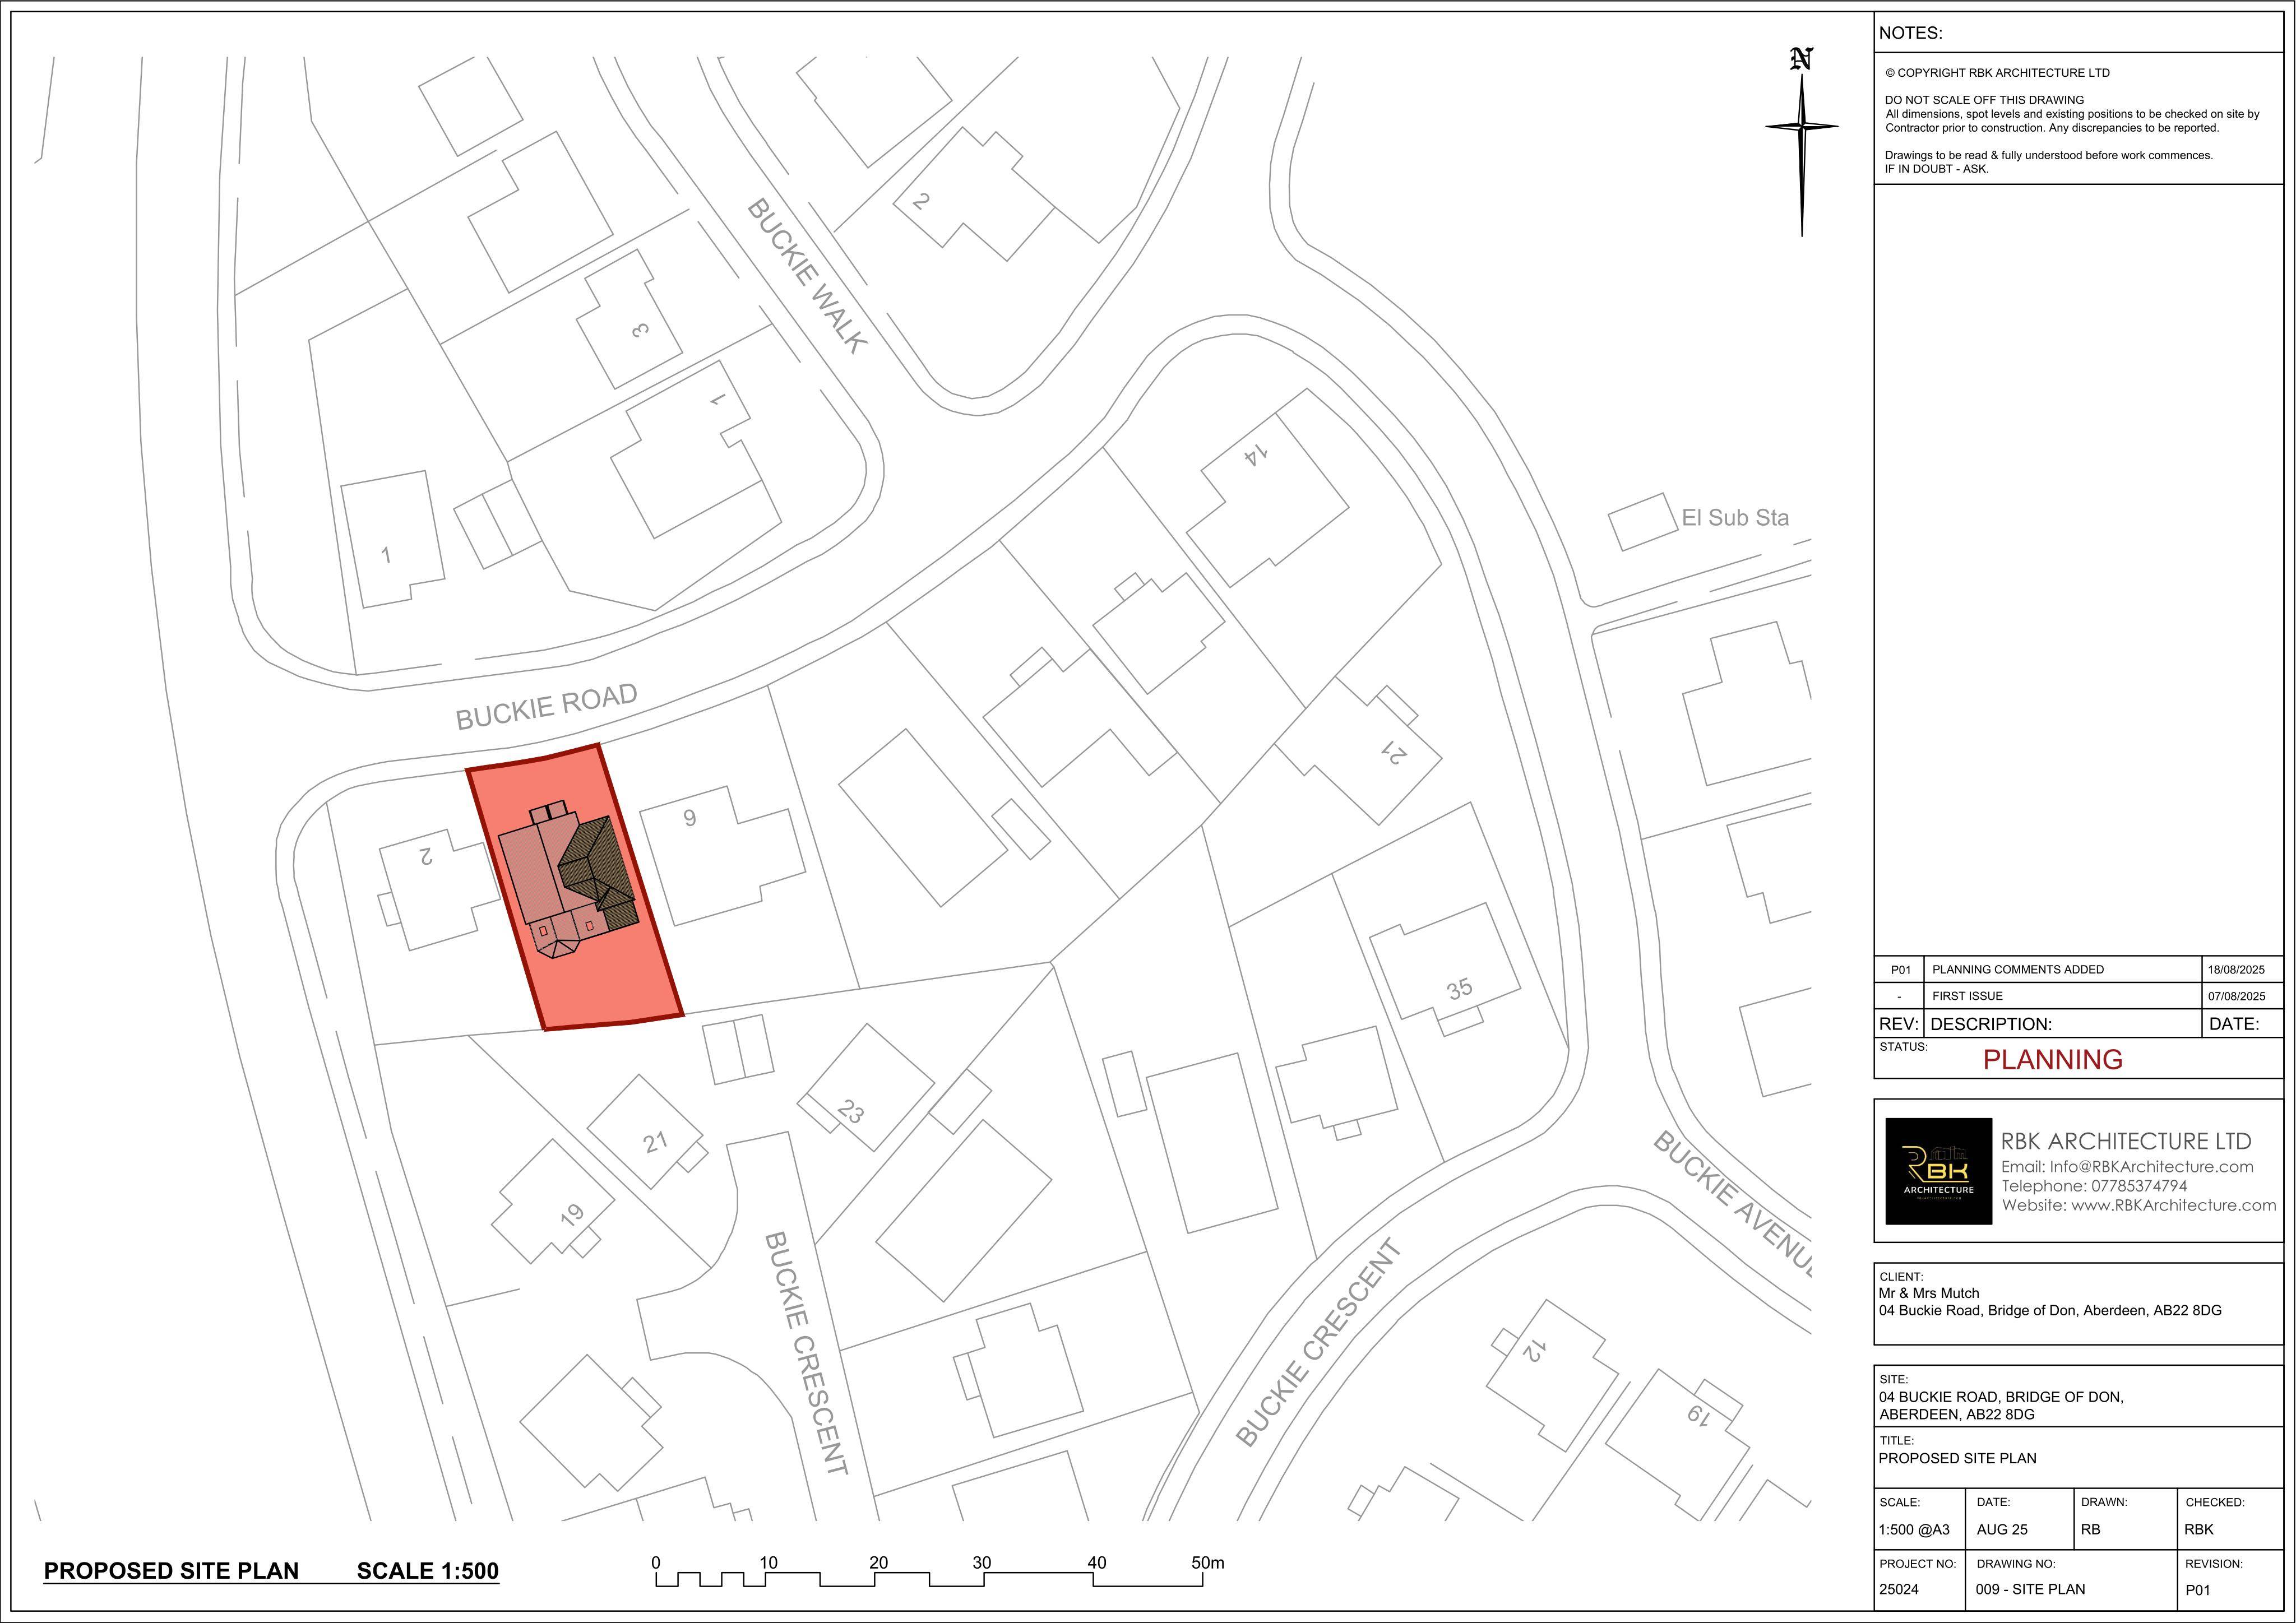Viewport: 2296px width, 1623px height.
Task: Click the 'BUCKIE ROAD' street label
Action: tap(546, 706)
